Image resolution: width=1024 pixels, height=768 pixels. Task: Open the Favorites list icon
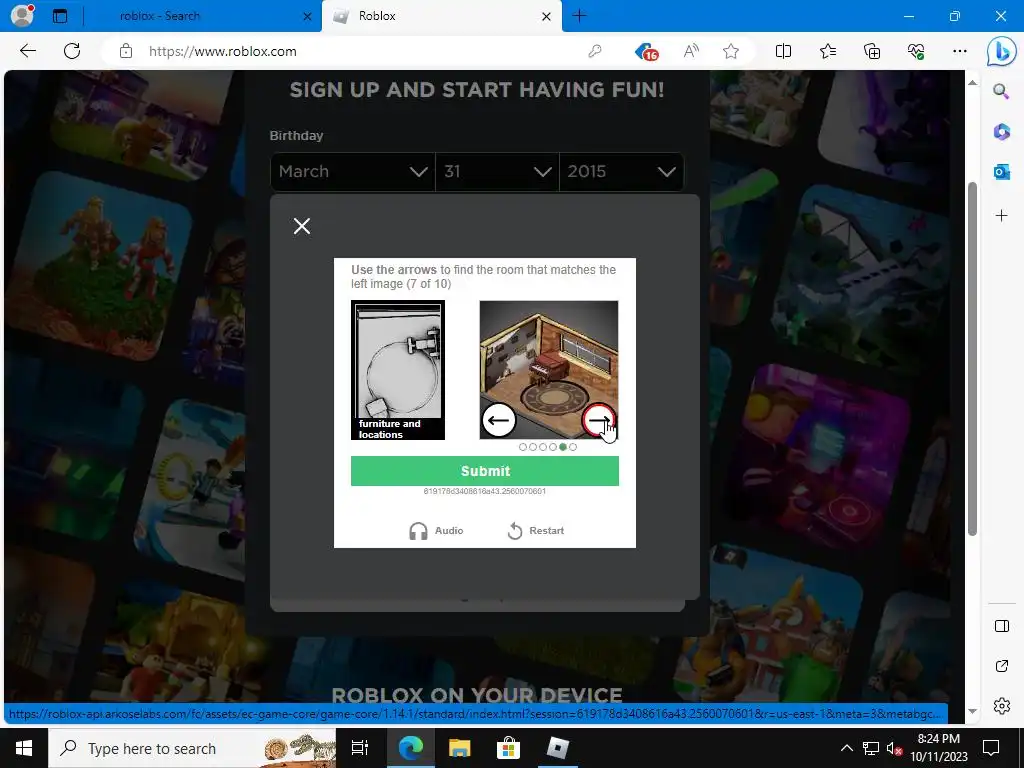point(827,51)
